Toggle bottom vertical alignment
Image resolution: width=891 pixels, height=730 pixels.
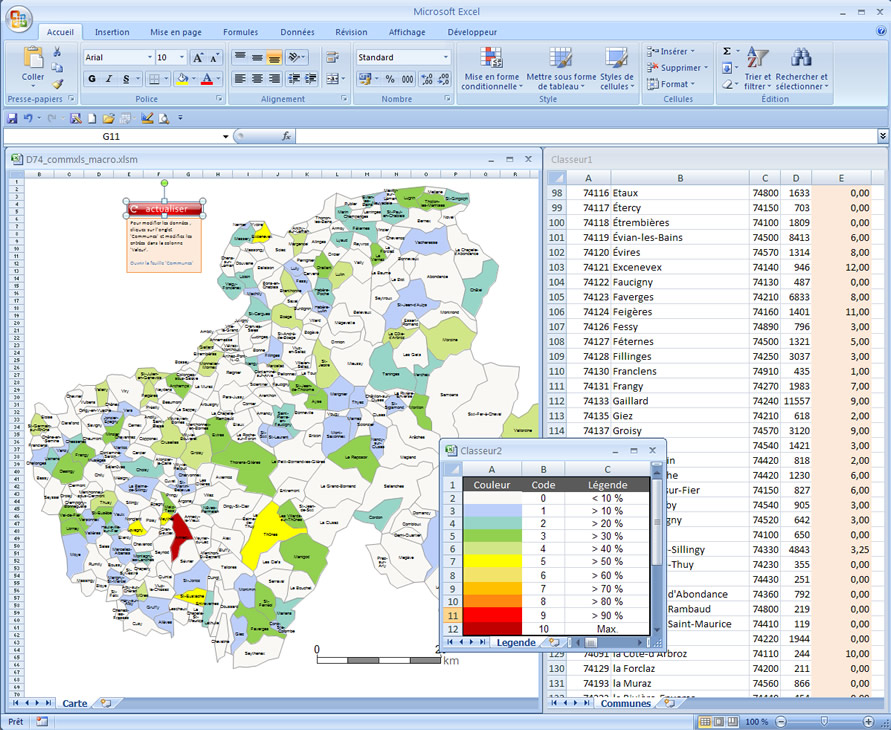(274, 57)
